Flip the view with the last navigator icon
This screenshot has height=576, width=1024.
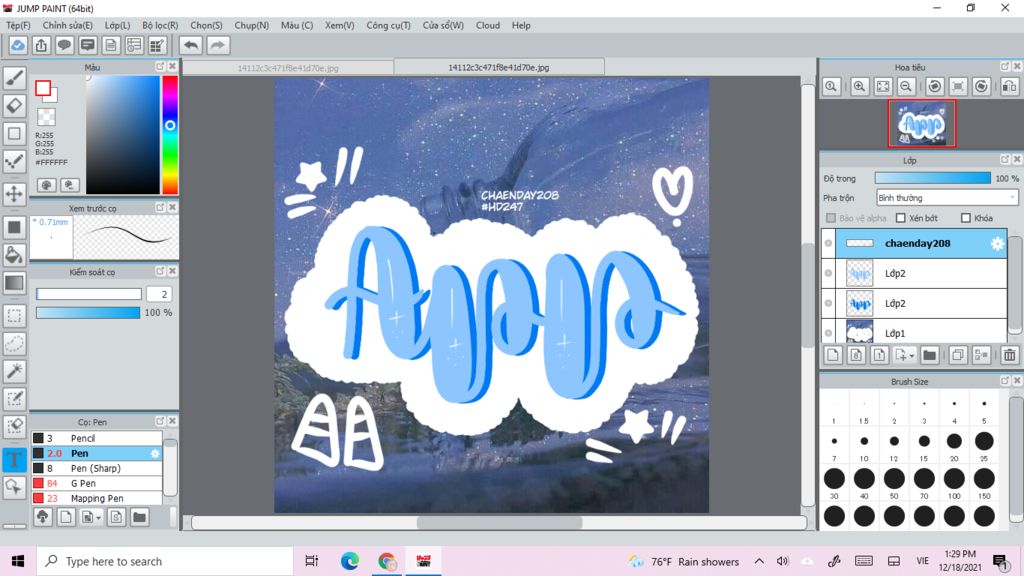pyautogui.click(x=1009, y=86)
